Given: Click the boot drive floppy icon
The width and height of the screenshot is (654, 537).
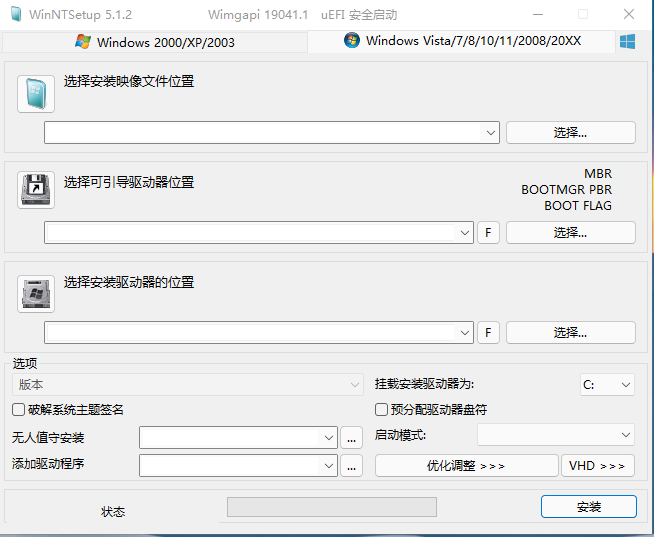Looking at the screenshot, I should (36, 190).
